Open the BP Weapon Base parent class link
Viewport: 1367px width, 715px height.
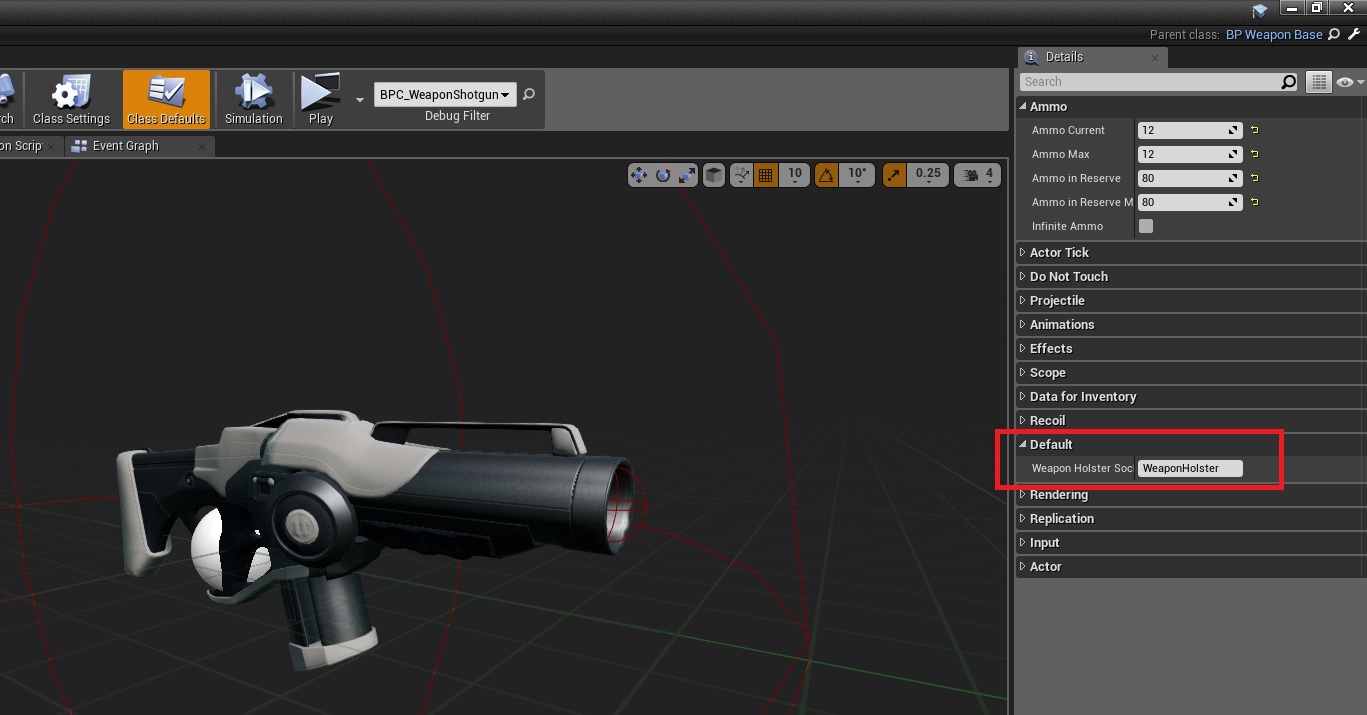(1273, 35)
